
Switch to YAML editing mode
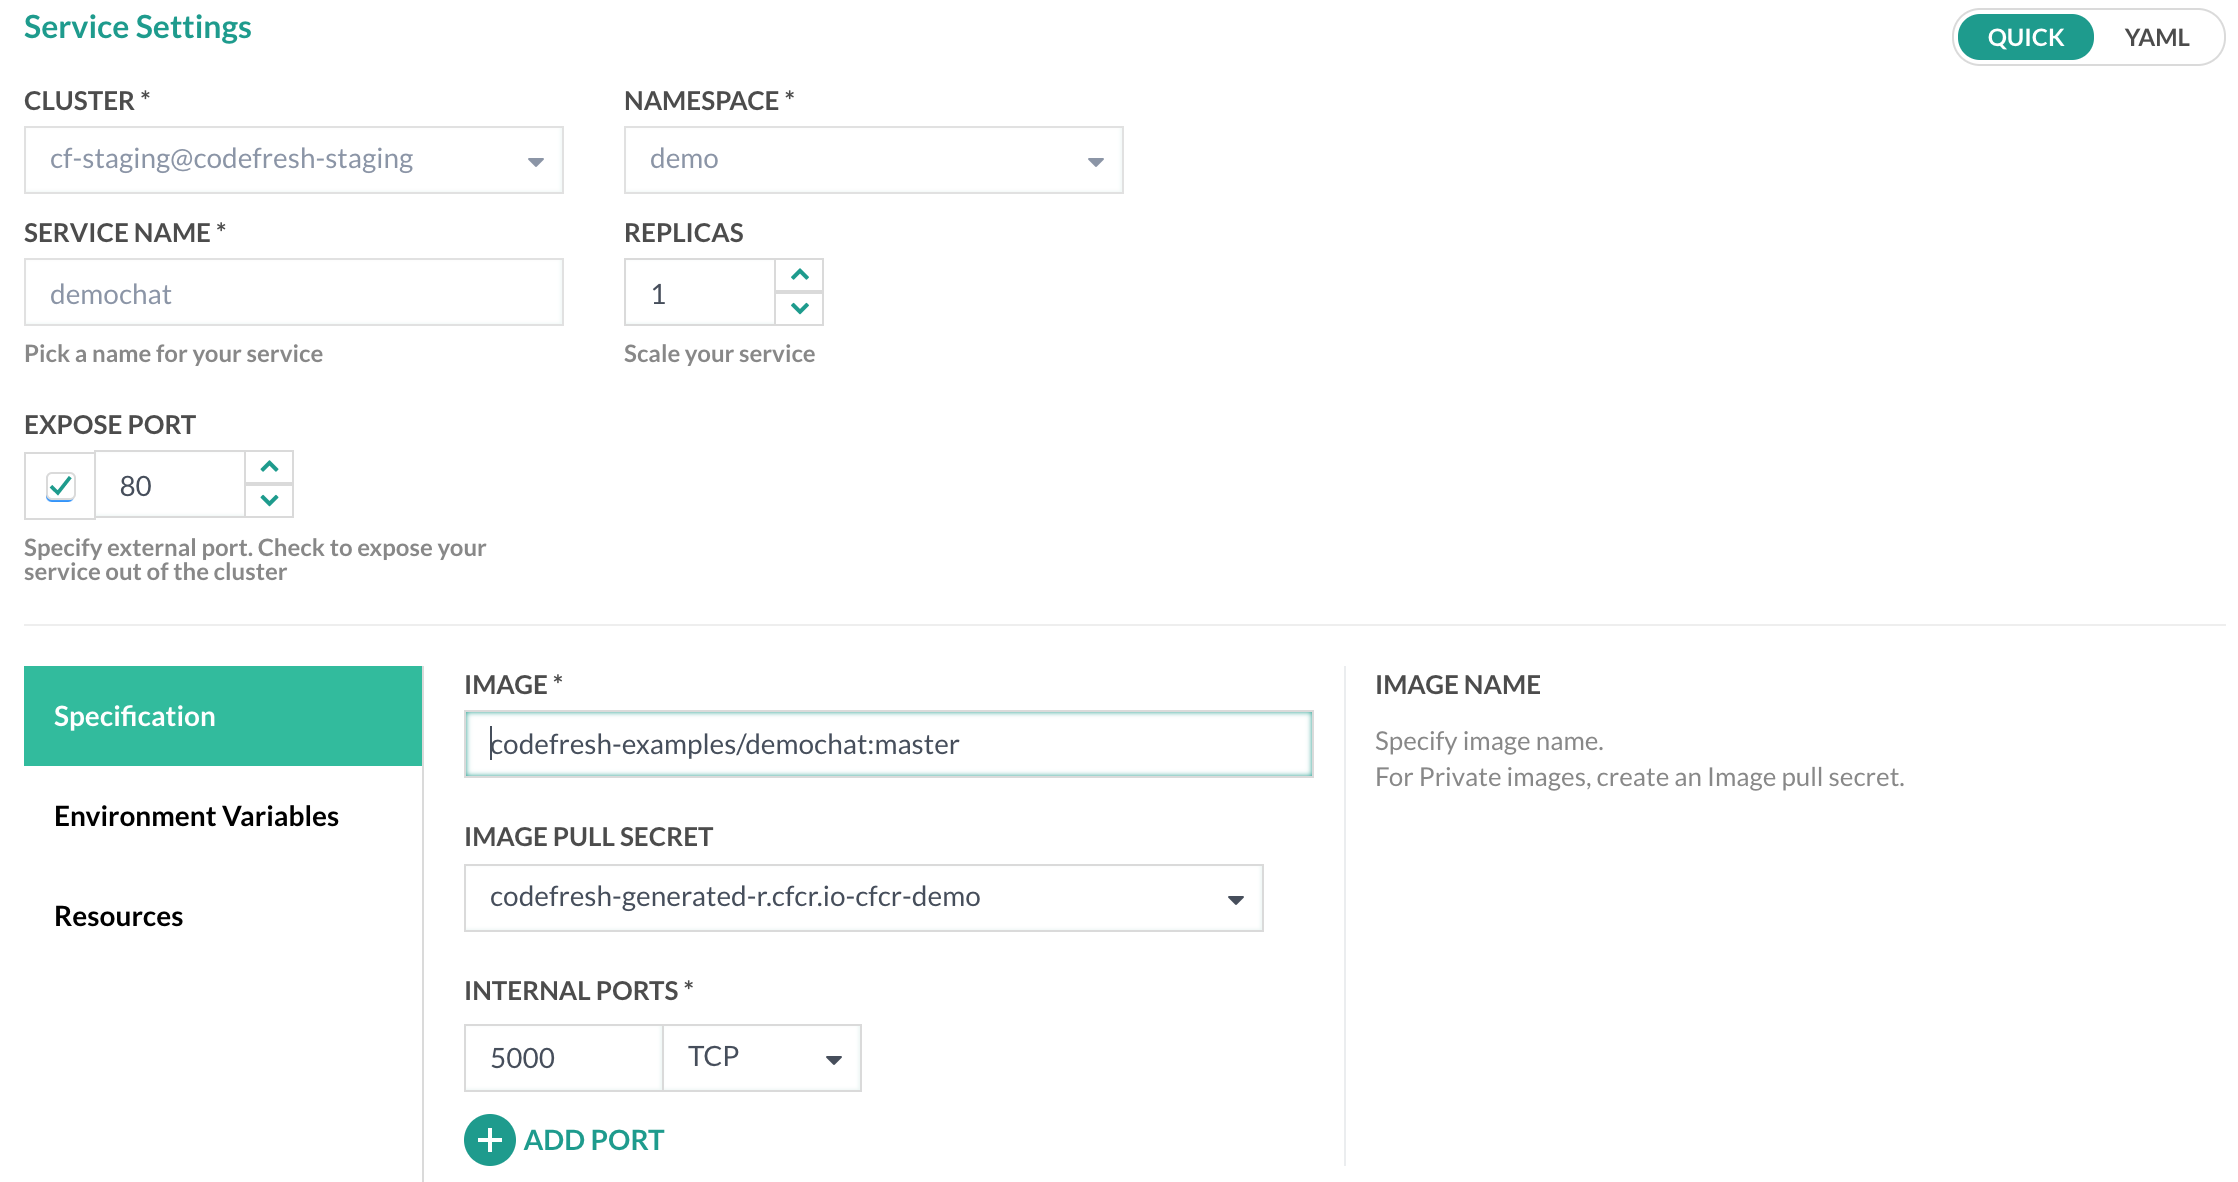coord(2156,37)
